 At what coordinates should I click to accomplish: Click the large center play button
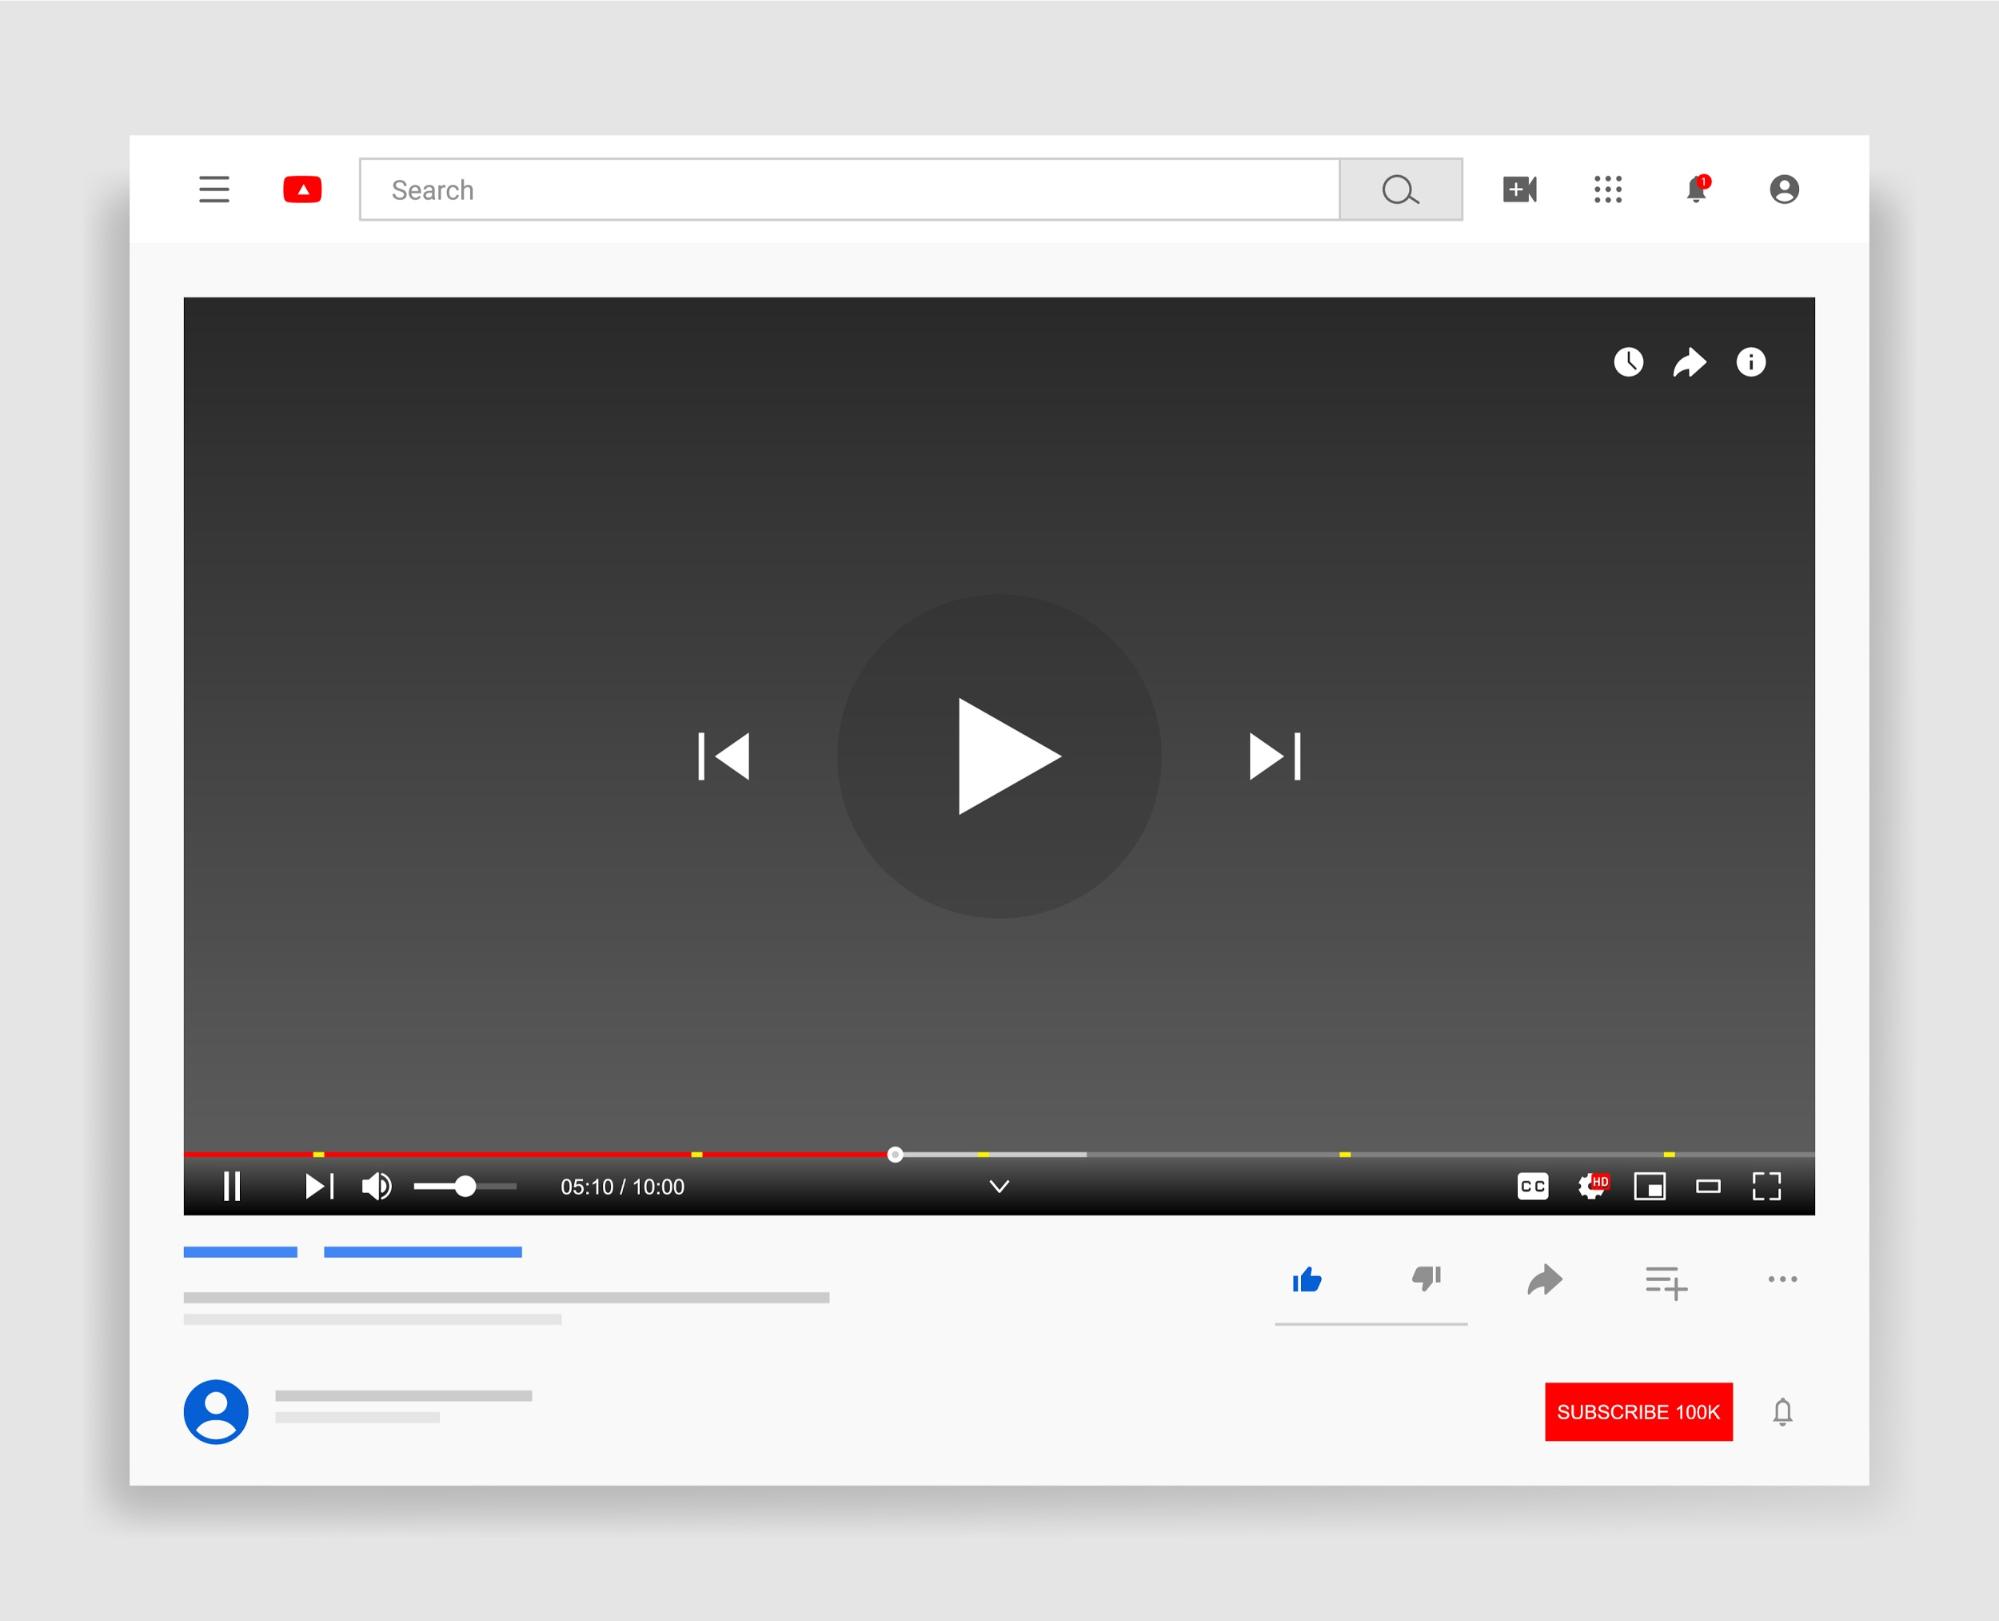tap(999, 756)
